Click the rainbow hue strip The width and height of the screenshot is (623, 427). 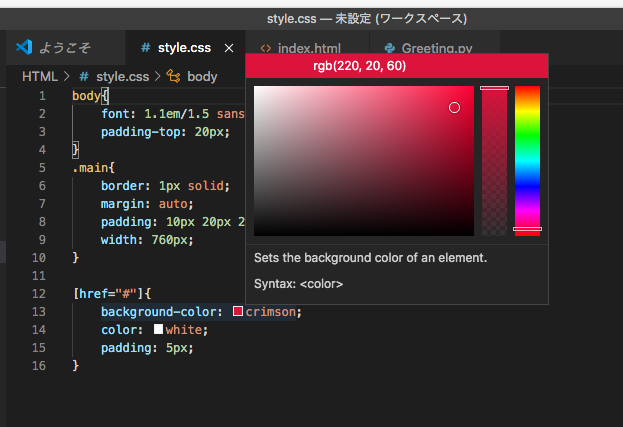pyautogui.click(x=527, y=161)
